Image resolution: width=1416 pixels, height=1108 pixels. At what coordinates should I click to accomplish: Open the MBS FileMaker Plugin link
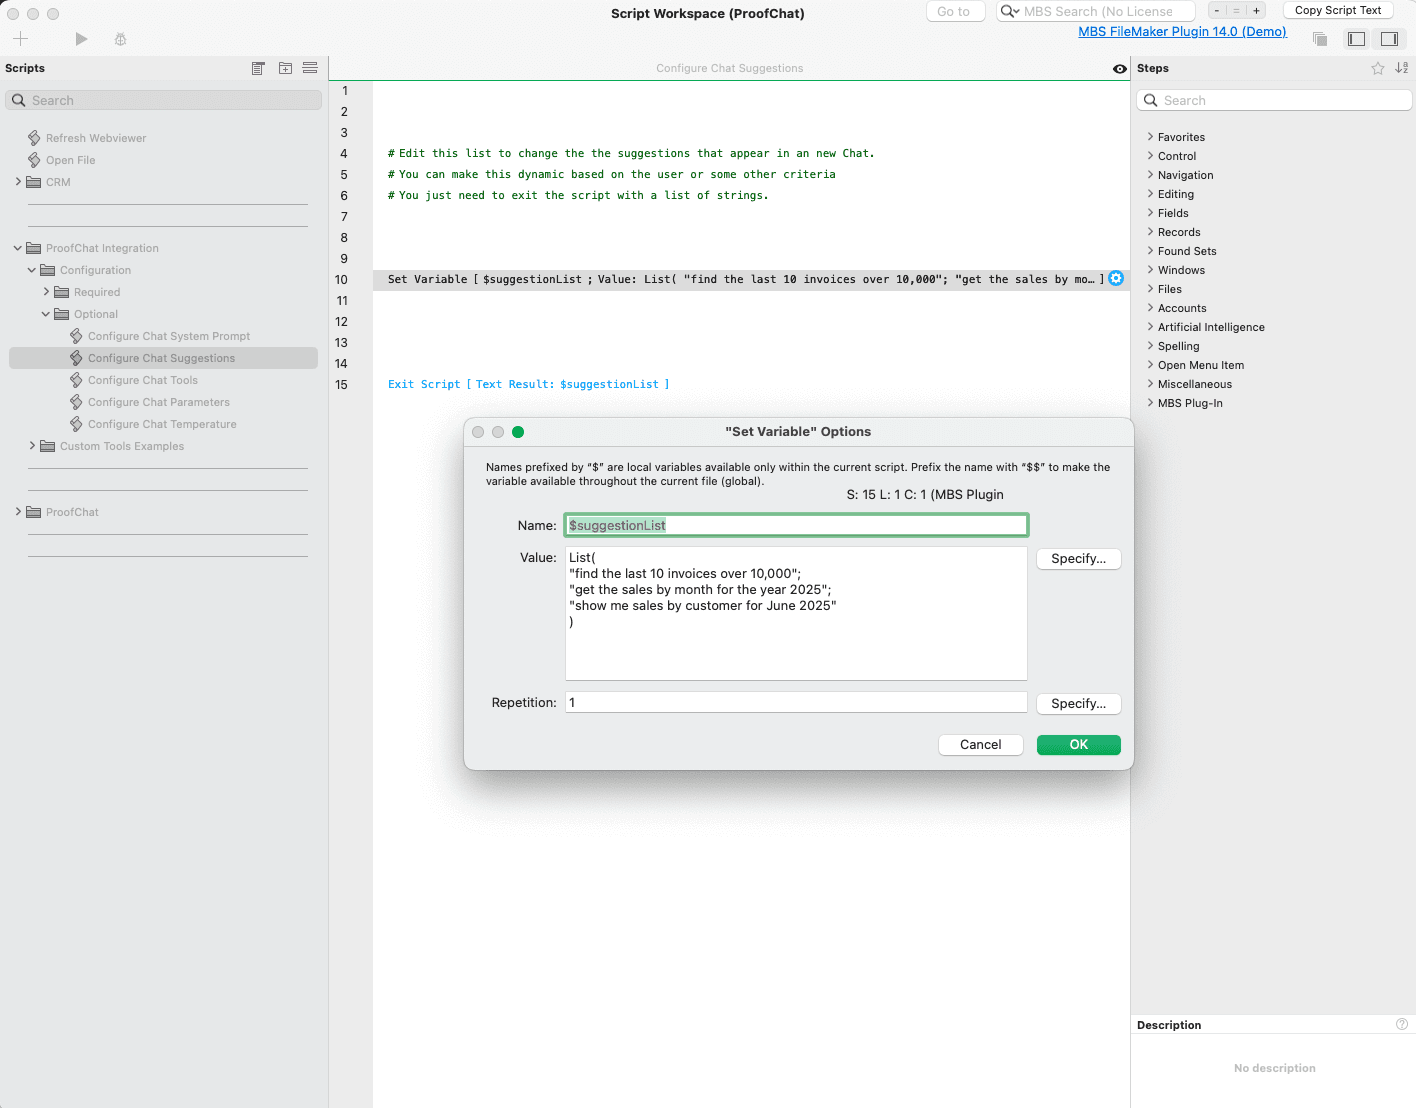pos(1182,31)
